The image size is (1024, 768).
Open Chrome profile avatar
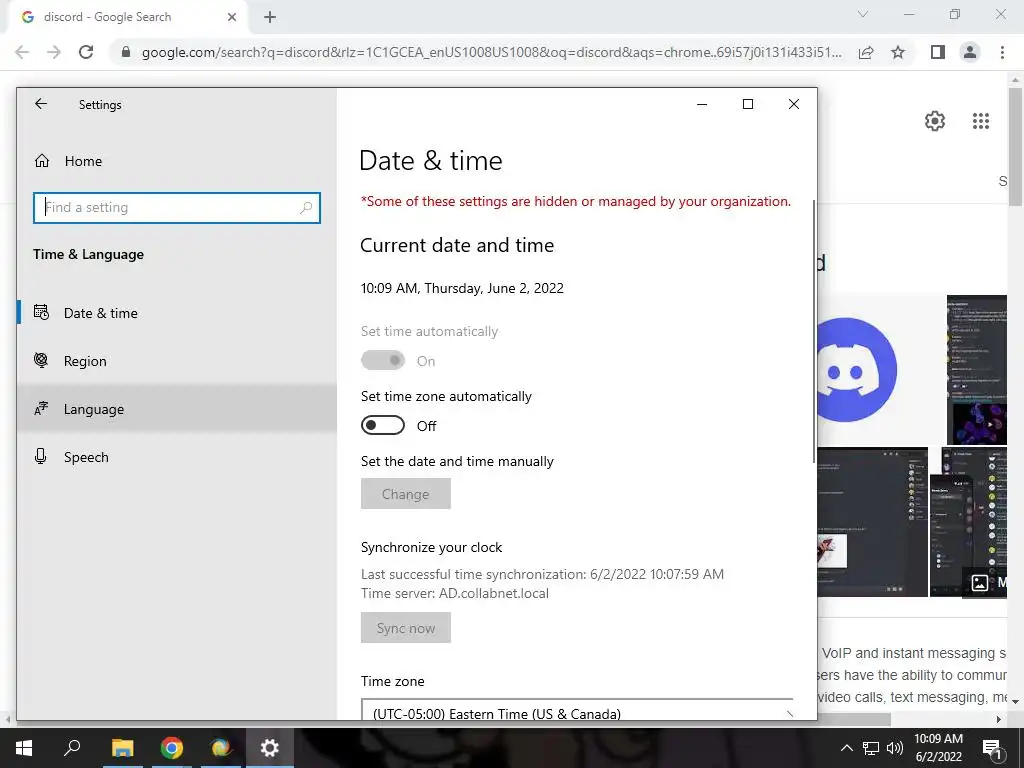[x=970, y=52]
